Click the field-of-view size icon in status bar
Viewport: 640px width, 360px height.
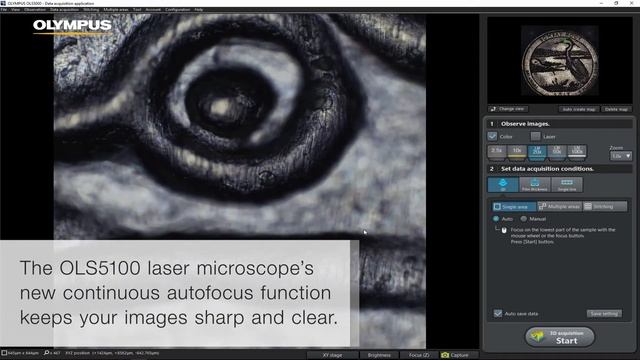pyautogui.click(x=4, y=353)
